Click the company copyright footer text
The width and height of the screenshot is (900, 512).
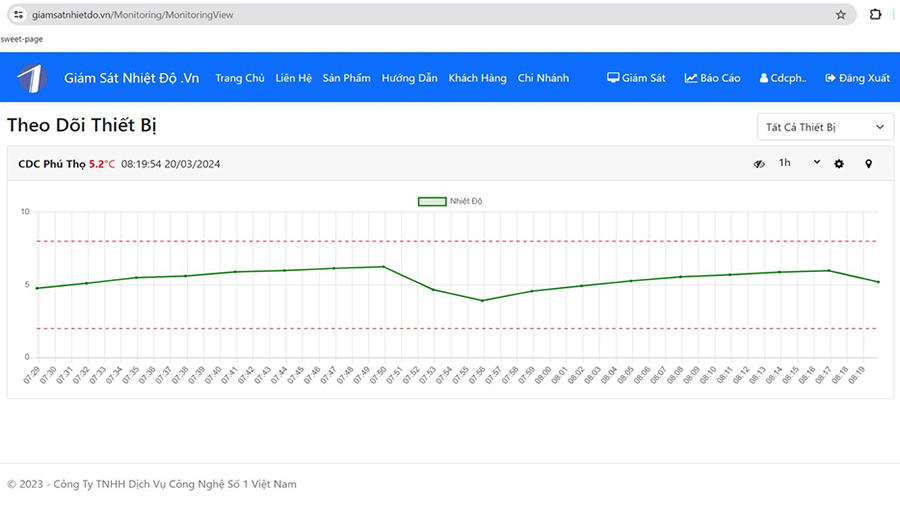[152, 484]
